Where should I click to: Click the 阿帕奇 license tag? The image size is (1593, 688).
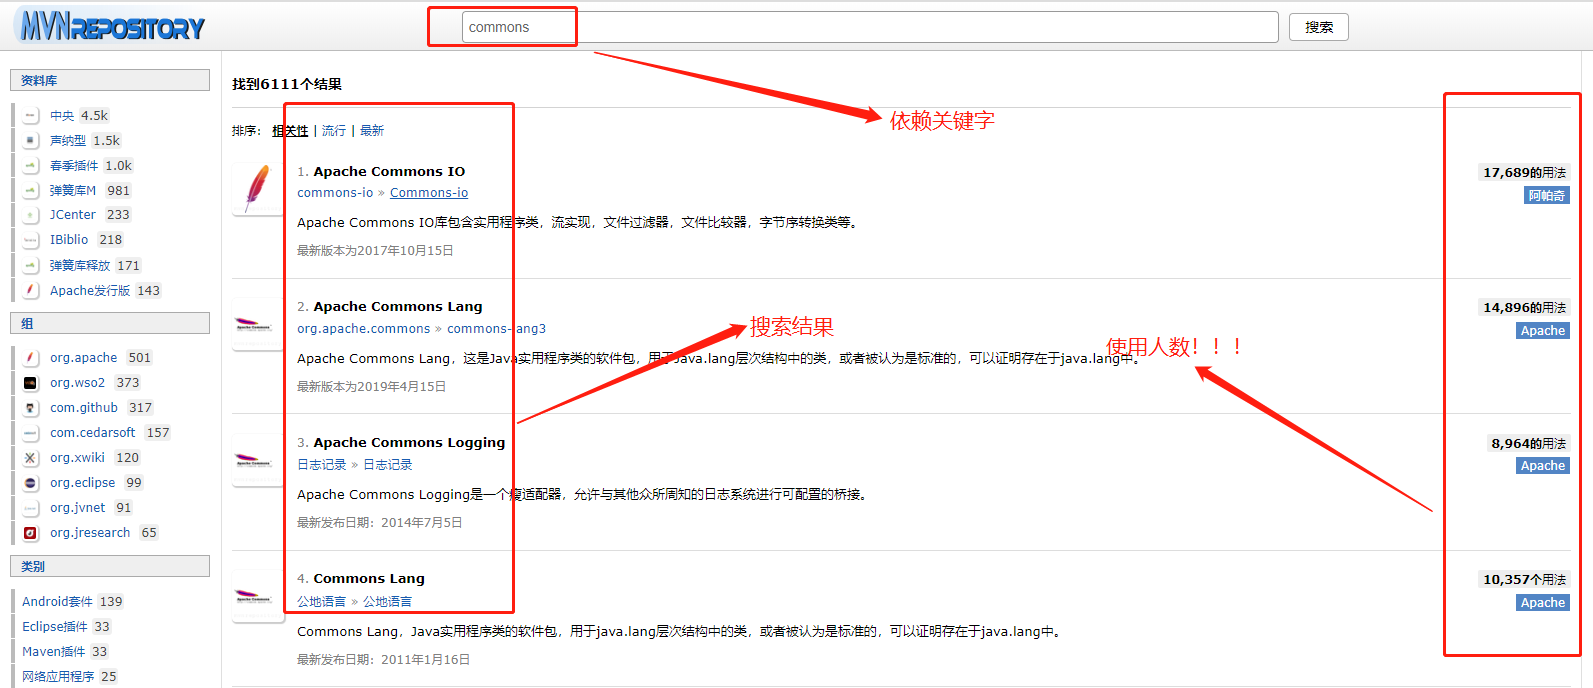click(x=1547, y=196)
